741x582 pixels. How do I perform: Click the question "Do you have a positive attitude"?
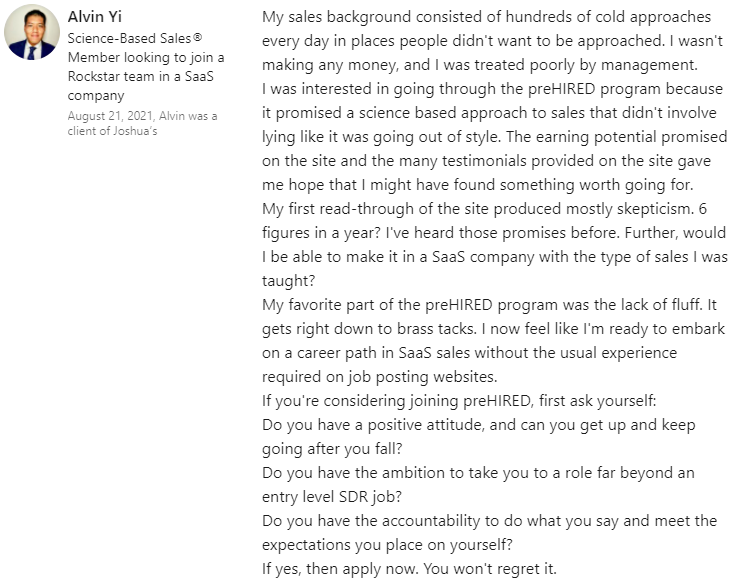[478, 425]
